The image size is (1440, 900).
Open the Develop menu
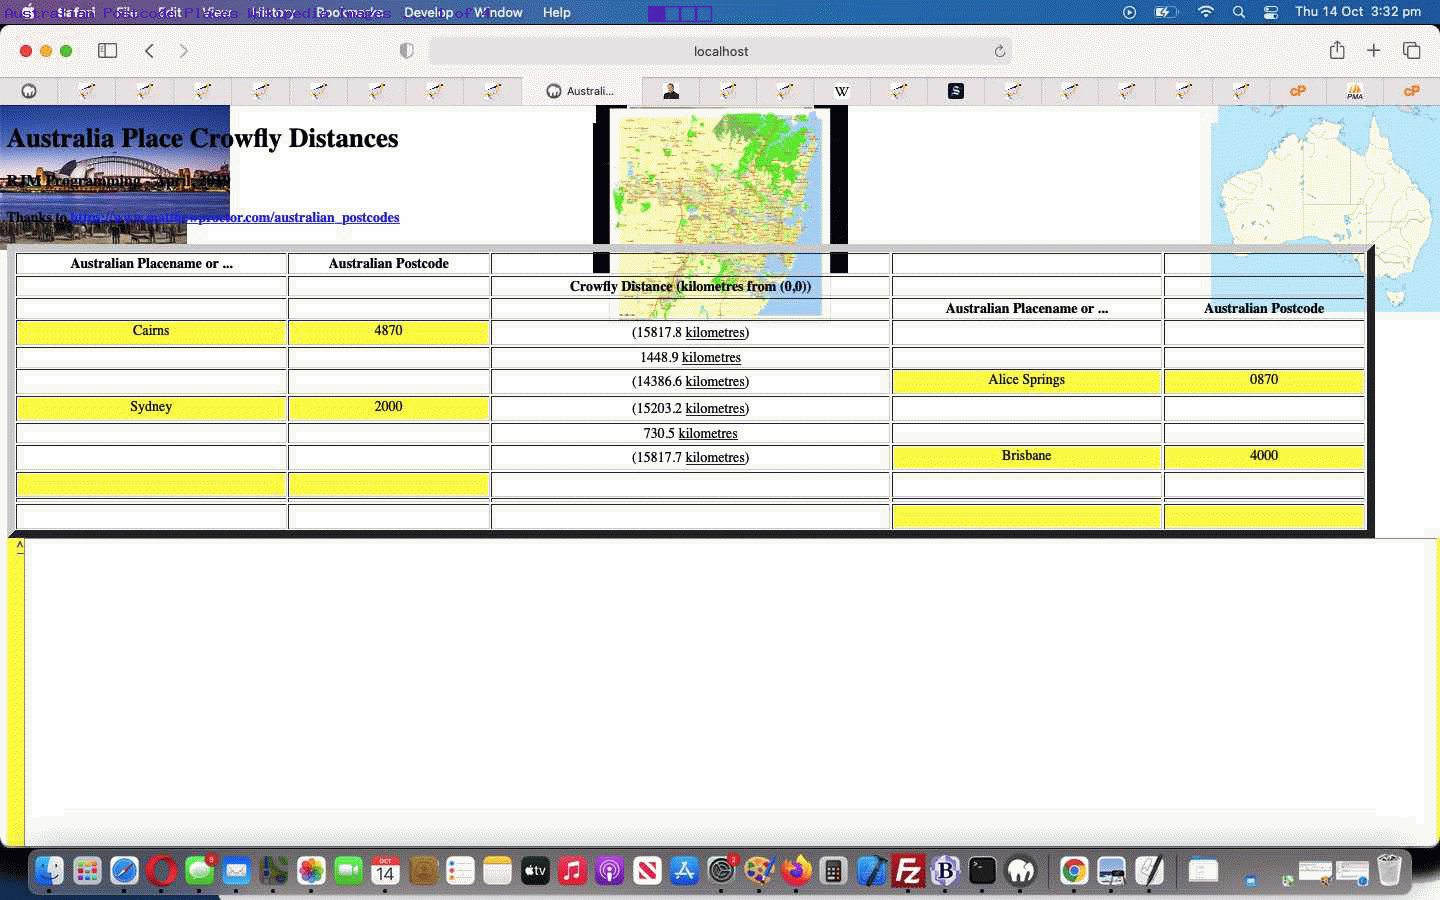(429, 12)
